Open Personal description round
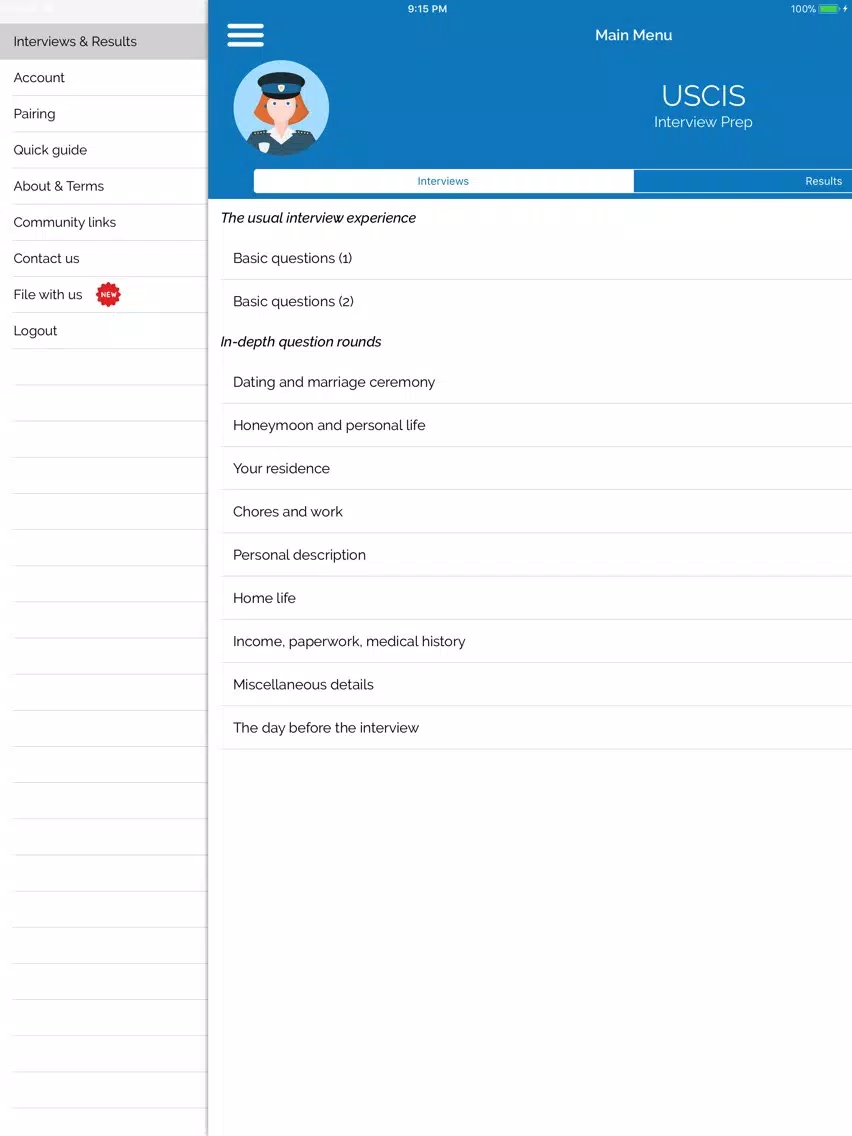This screenshot has height=1136, width=852. [536, 555]
